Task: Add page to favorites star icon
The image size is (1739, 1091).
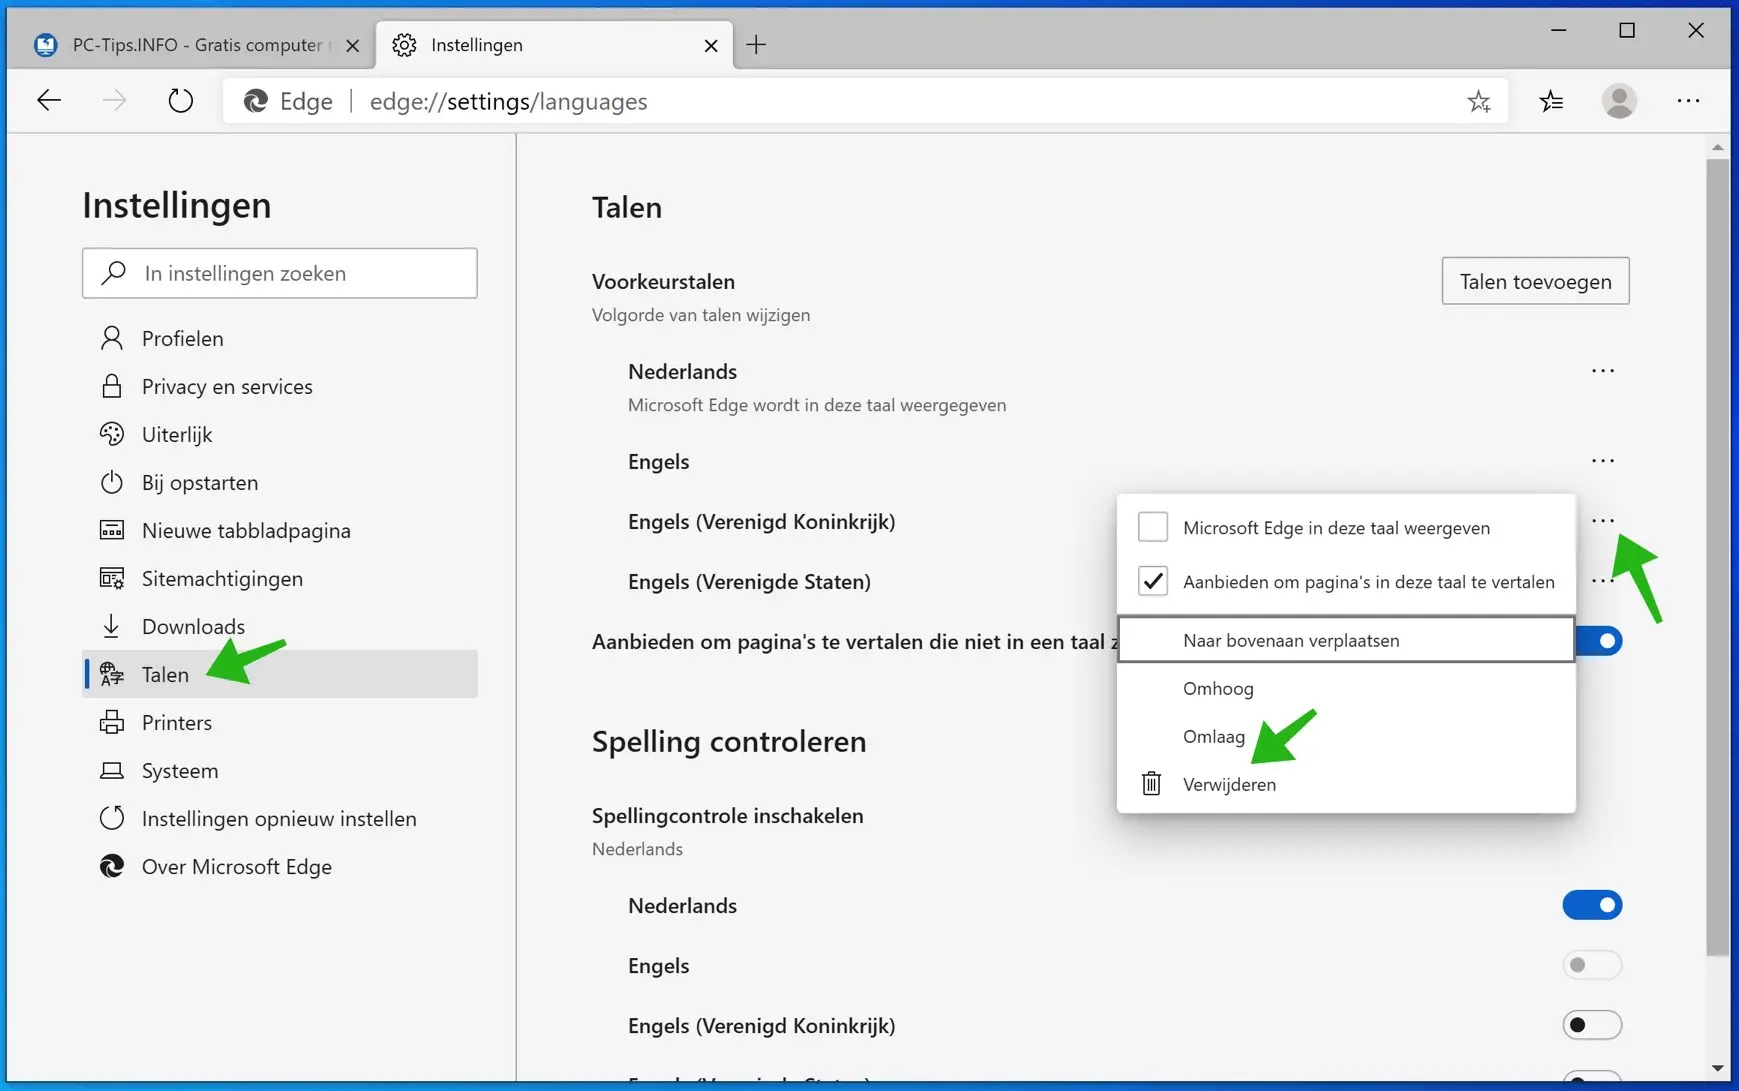Action: 1478,101
